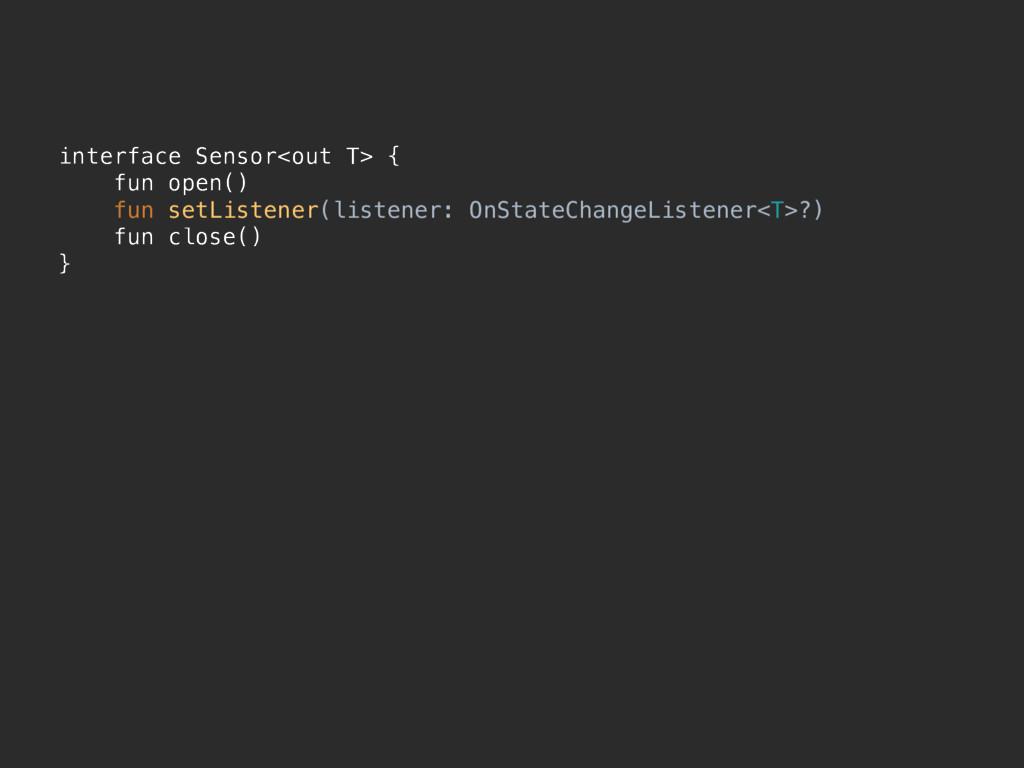Click the colon after the listener parameter
Image resolution: width=1024 pixels, height=768 pixels.
point(448,212)
